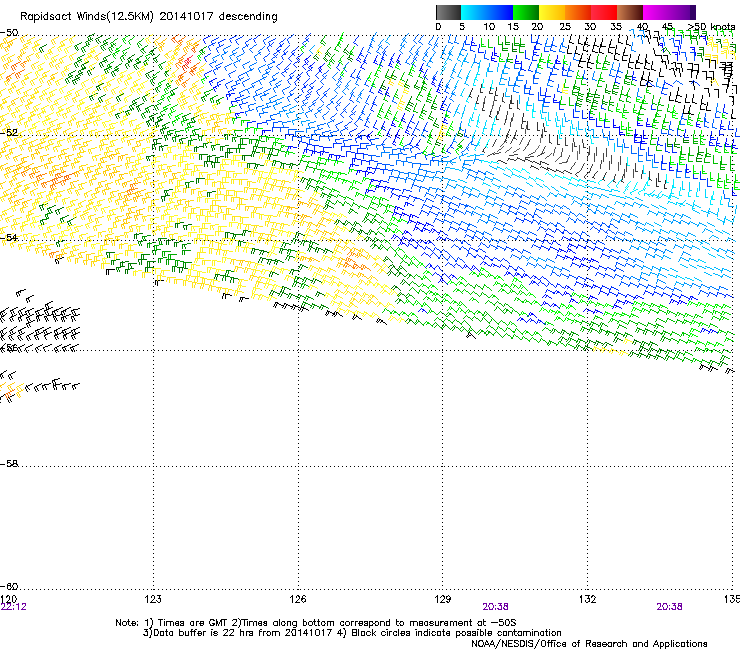Viewport: 740px width, 650px height.
Task: Select the dark blue 10-15 knots segment
Action: 500,12
